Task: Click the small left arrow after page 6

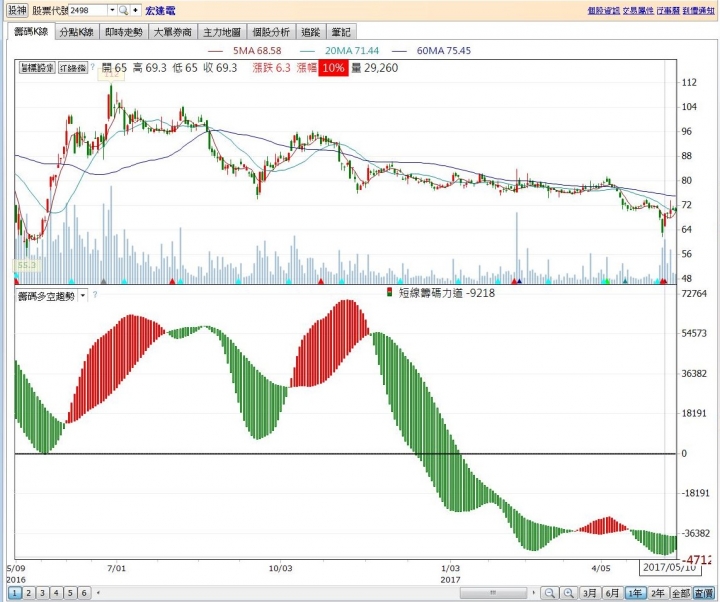Action: coord(98,593)
